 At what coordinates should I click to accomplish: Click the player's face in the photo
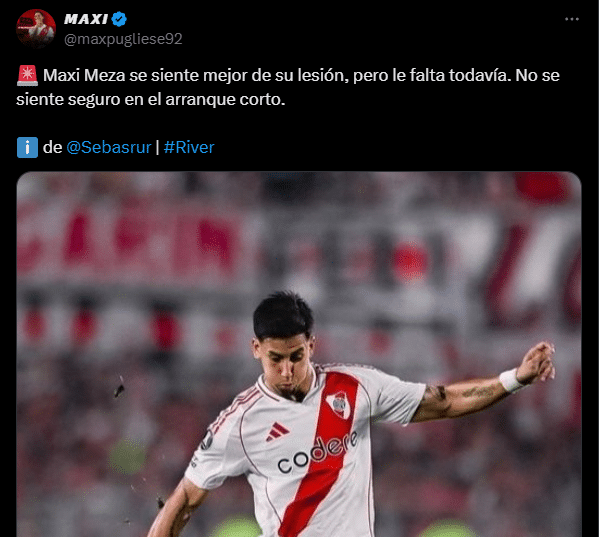[x=285, y=361]
